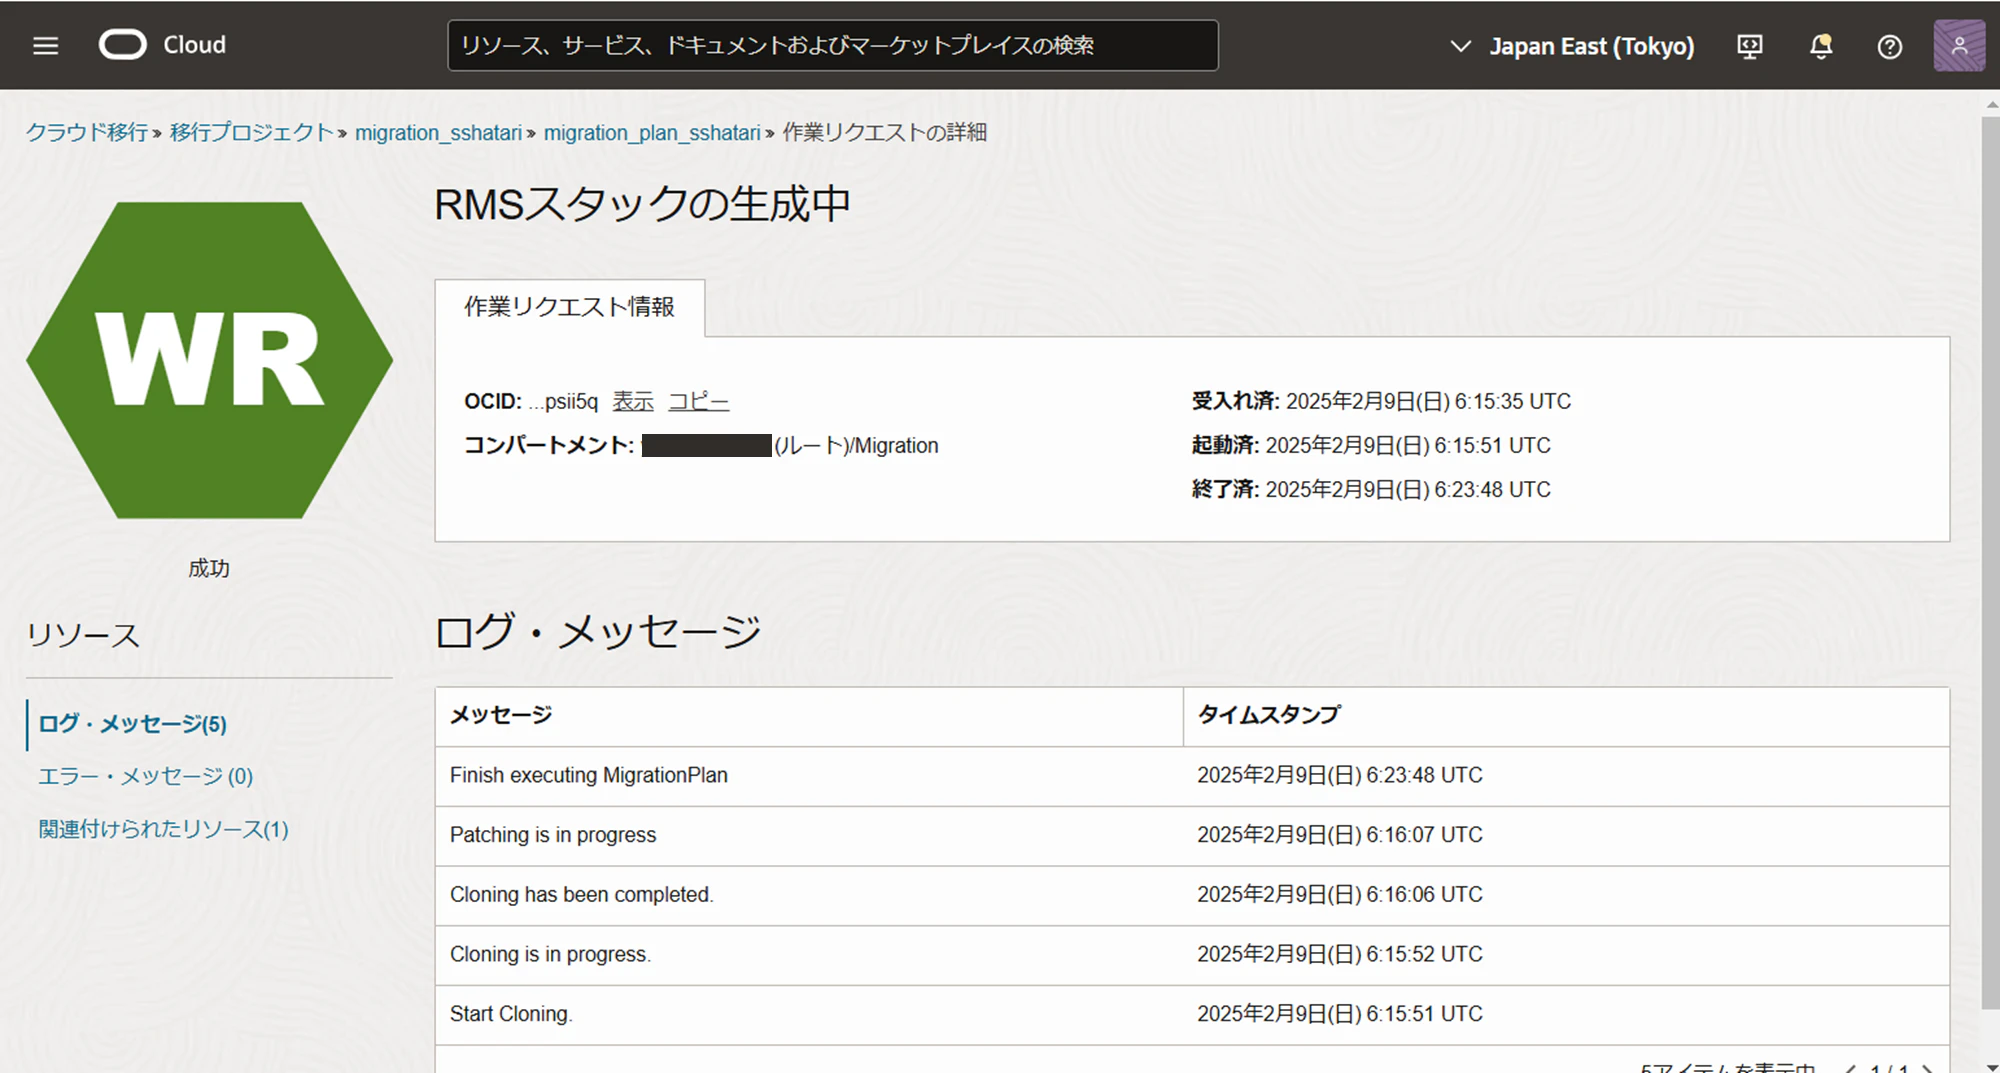Open the help question mark icon
The width and height of the screenshot is (2000, 1073).
[x=1889, y=46]
